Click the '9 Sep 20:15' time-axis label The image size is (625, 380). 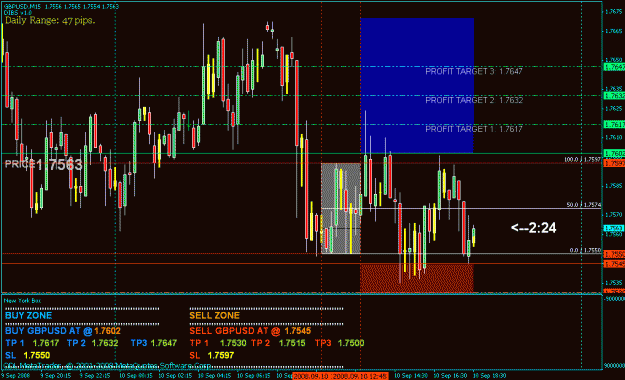56,376
